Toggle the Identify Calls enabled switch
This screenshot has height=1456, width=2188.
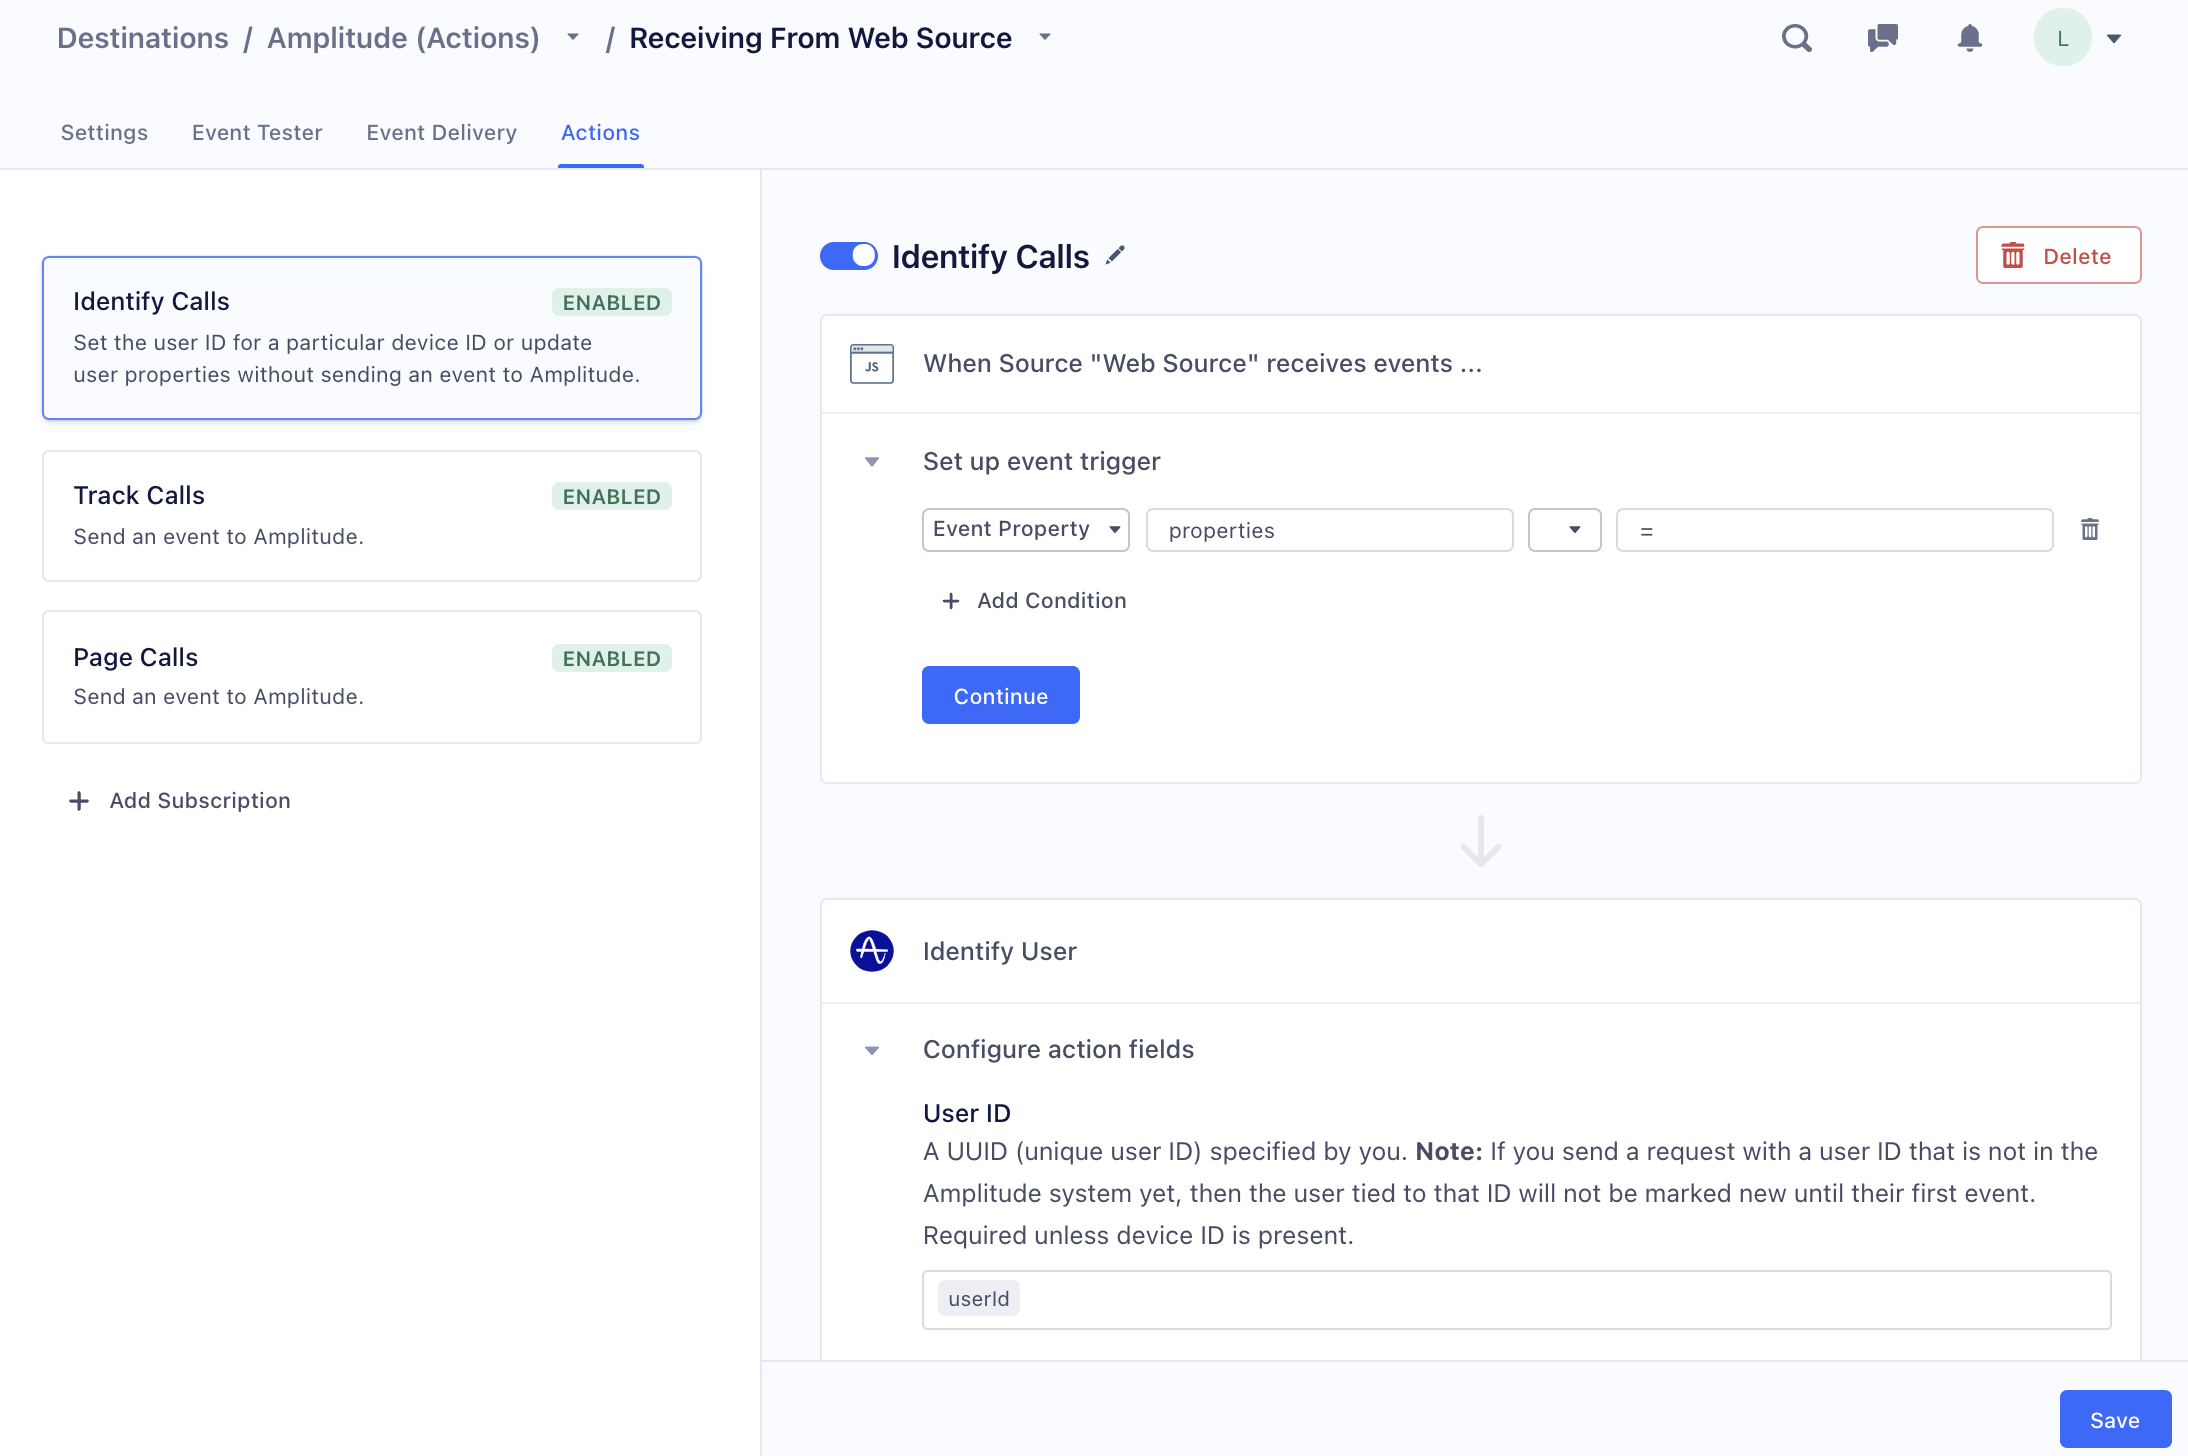(848, 256)
